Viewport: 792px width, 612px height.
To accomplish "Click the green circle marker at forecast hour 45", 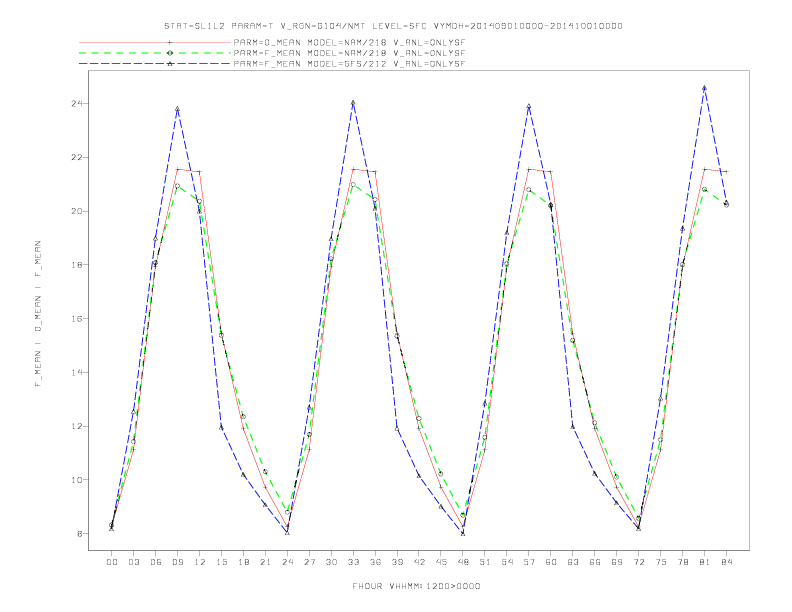I will tap(441, 474).
